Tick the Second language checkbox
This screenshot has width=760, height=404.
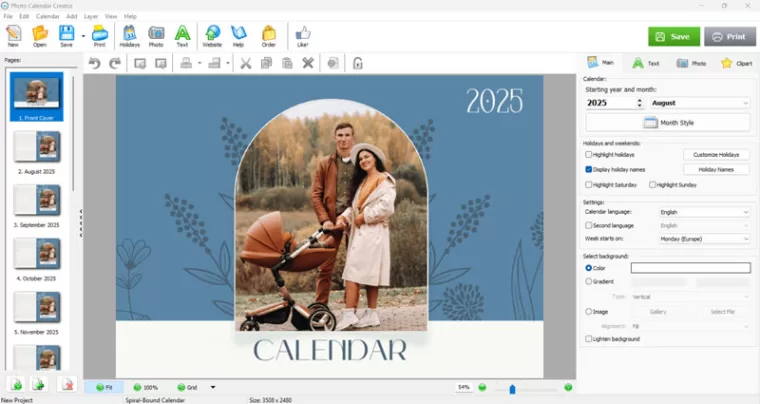pyautogui.click(x=588, y=225)
